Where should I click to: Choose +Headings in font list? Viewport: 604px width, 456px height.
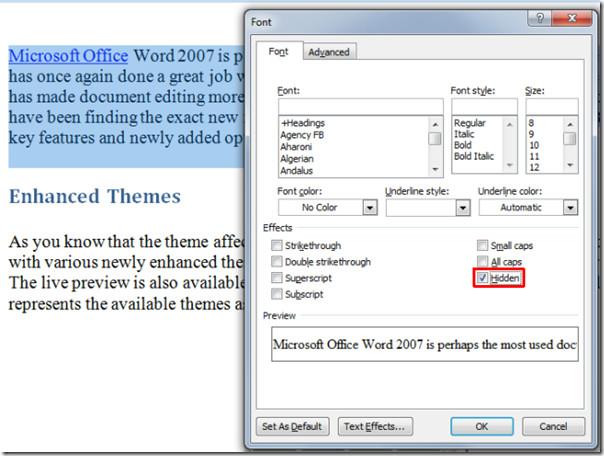(x=303, y=123)
